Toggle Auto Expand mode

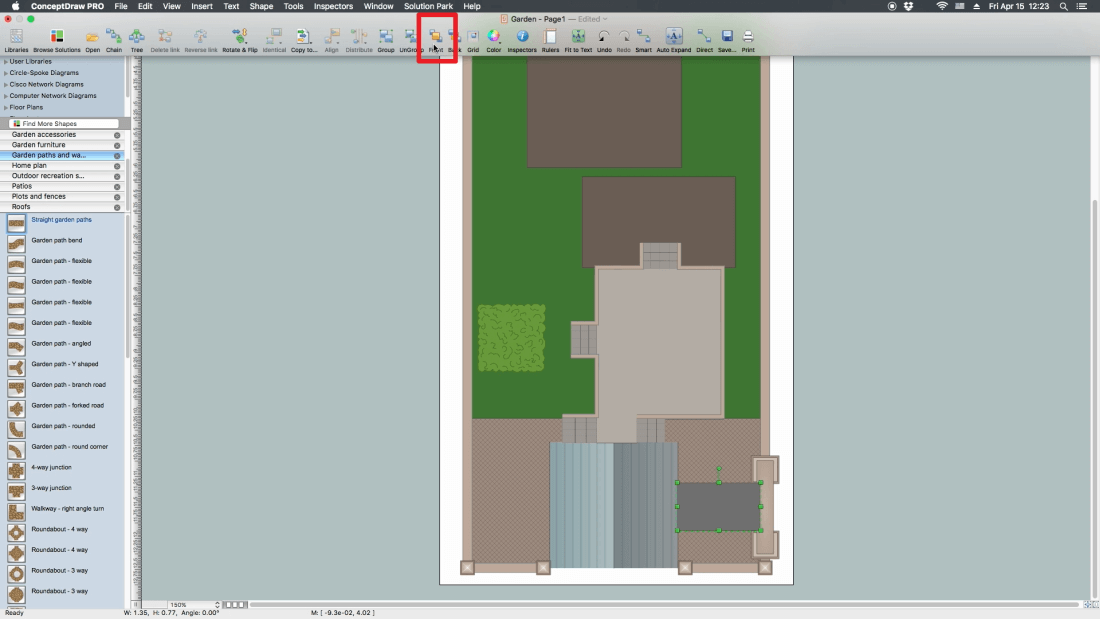pyautogui.click(x=674, y=37)
